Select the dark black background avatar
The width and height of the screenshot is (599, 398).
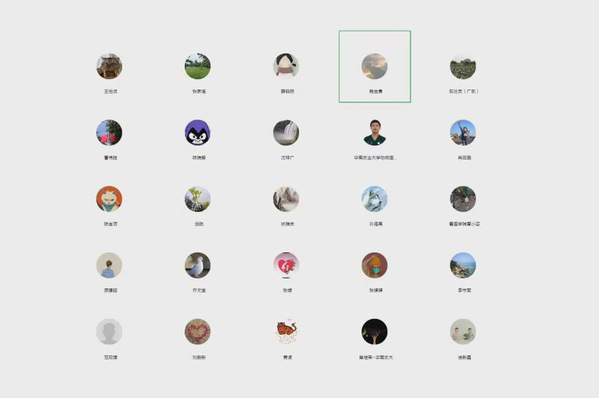(375, 332)
